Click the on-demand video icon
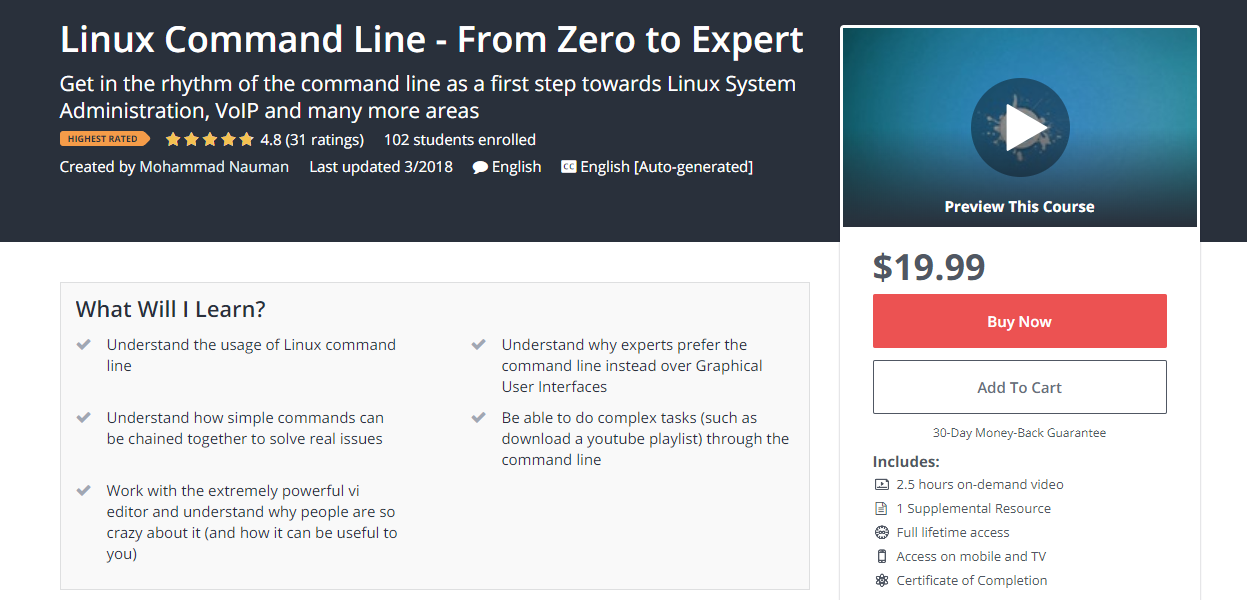Screen dimensions: 1247x600 (x=882, y=484)
